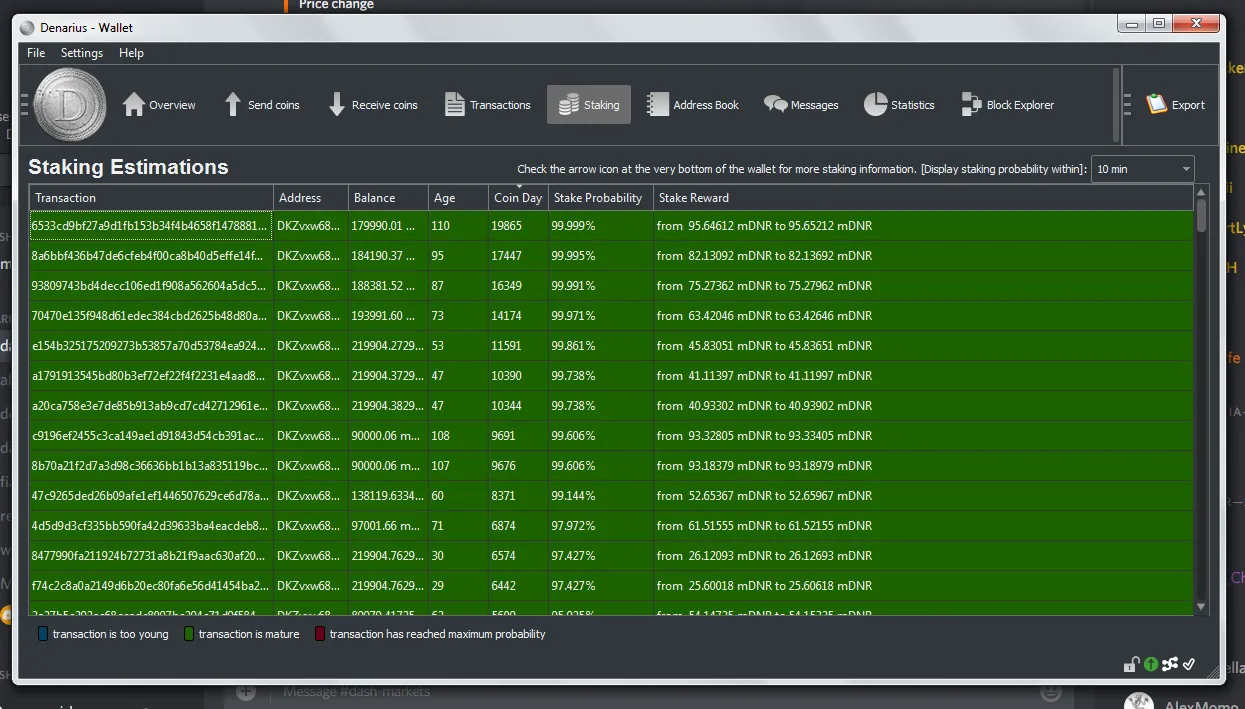This screenshot has width=1245, height=709.
Task: Select transaction starting 47c9265ded26b09afe1e
Action: [151, 496]
